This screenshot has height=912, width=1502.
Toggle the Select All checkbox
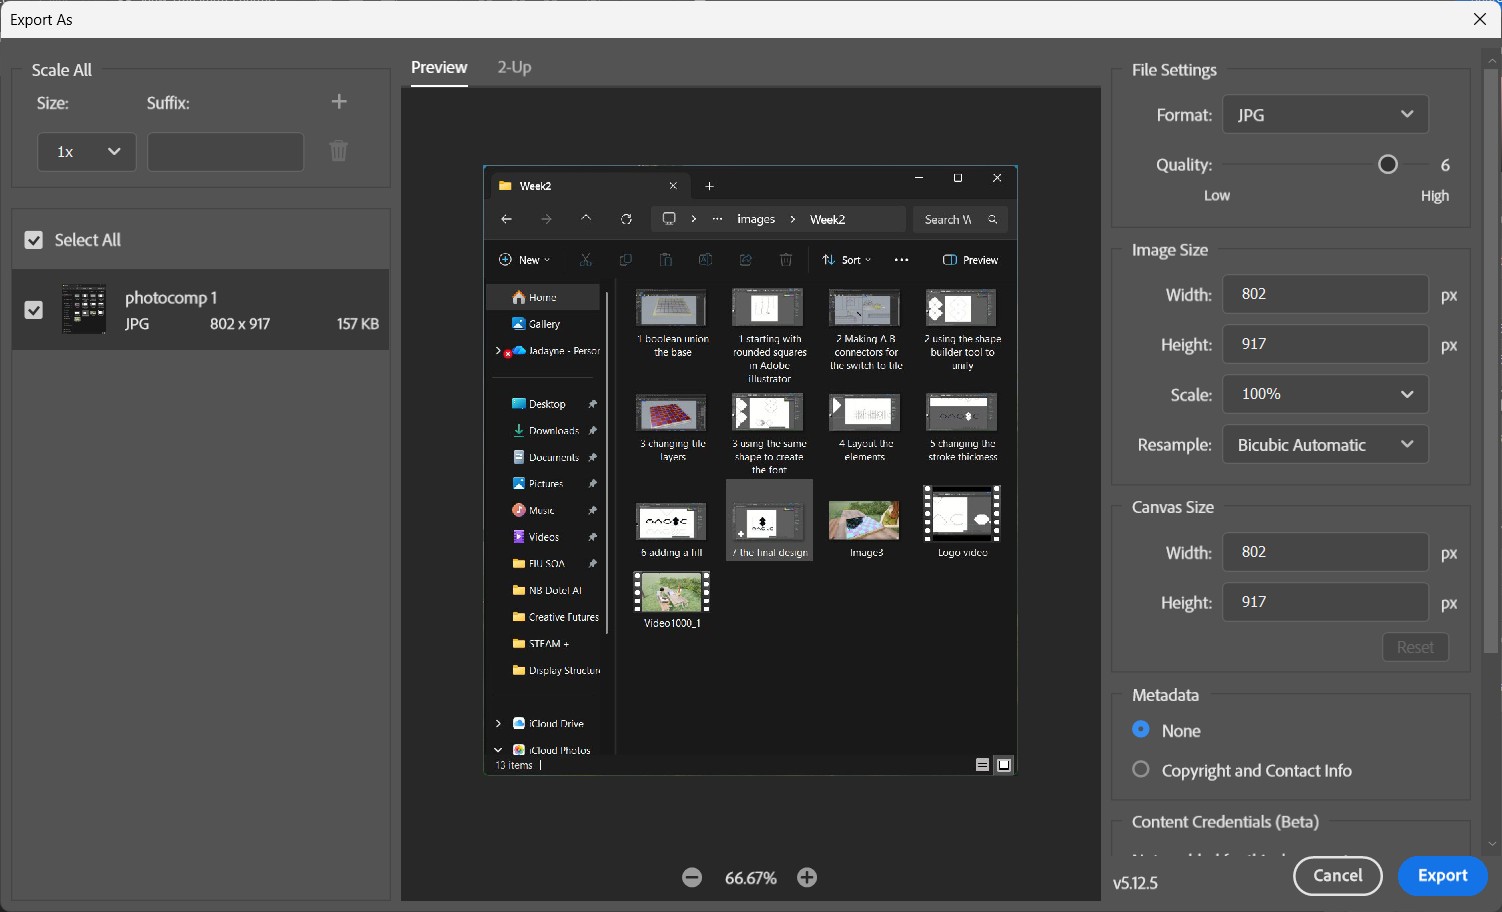[34, 240]
